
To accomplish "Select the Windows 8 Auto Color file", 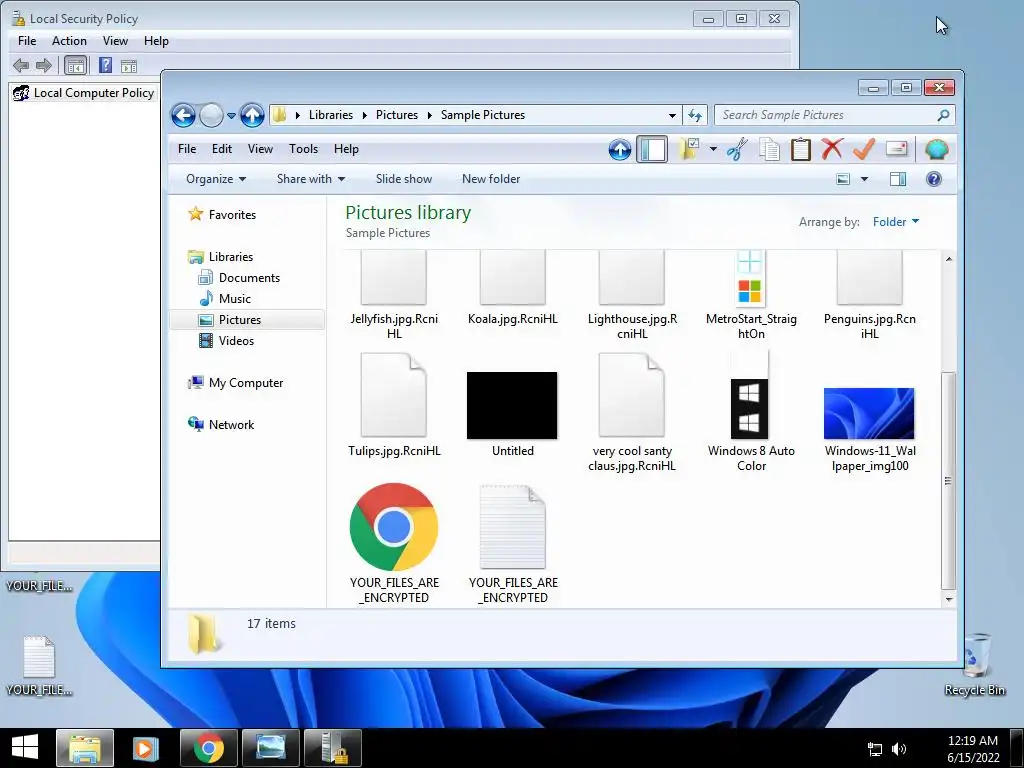I will click(750, 409).
